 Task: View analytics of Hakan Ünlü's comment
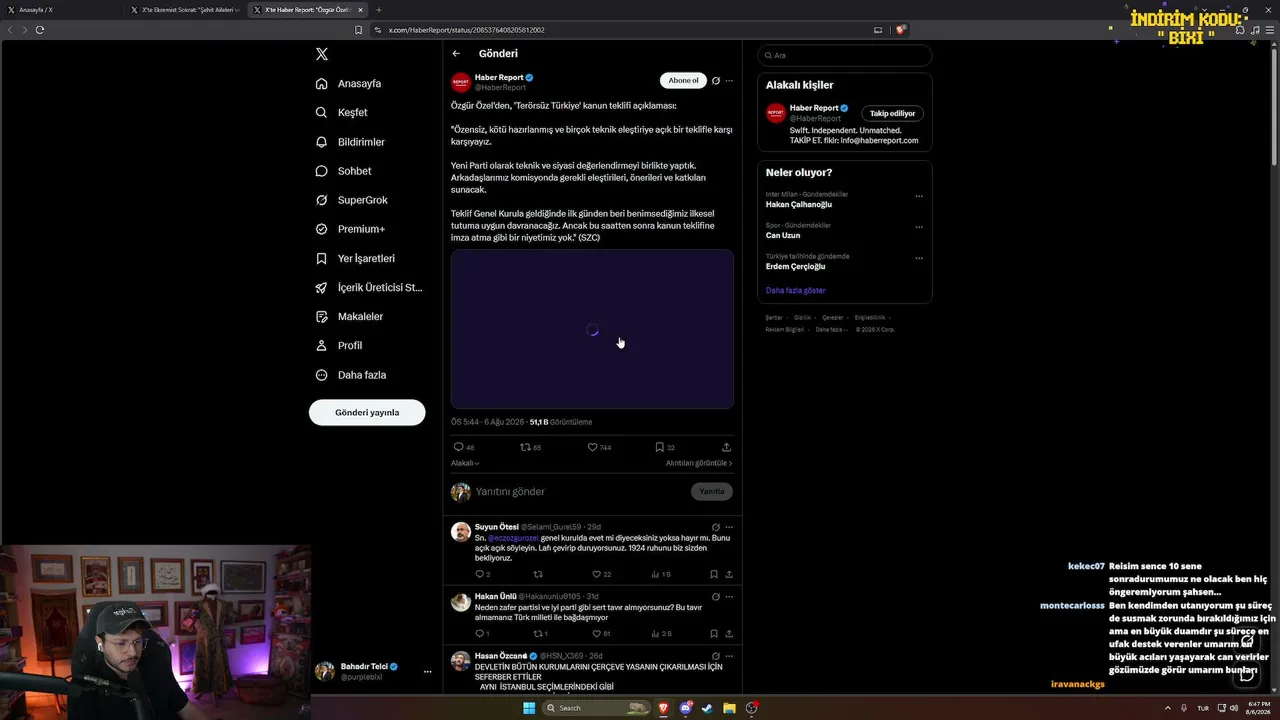coord(661,633)
